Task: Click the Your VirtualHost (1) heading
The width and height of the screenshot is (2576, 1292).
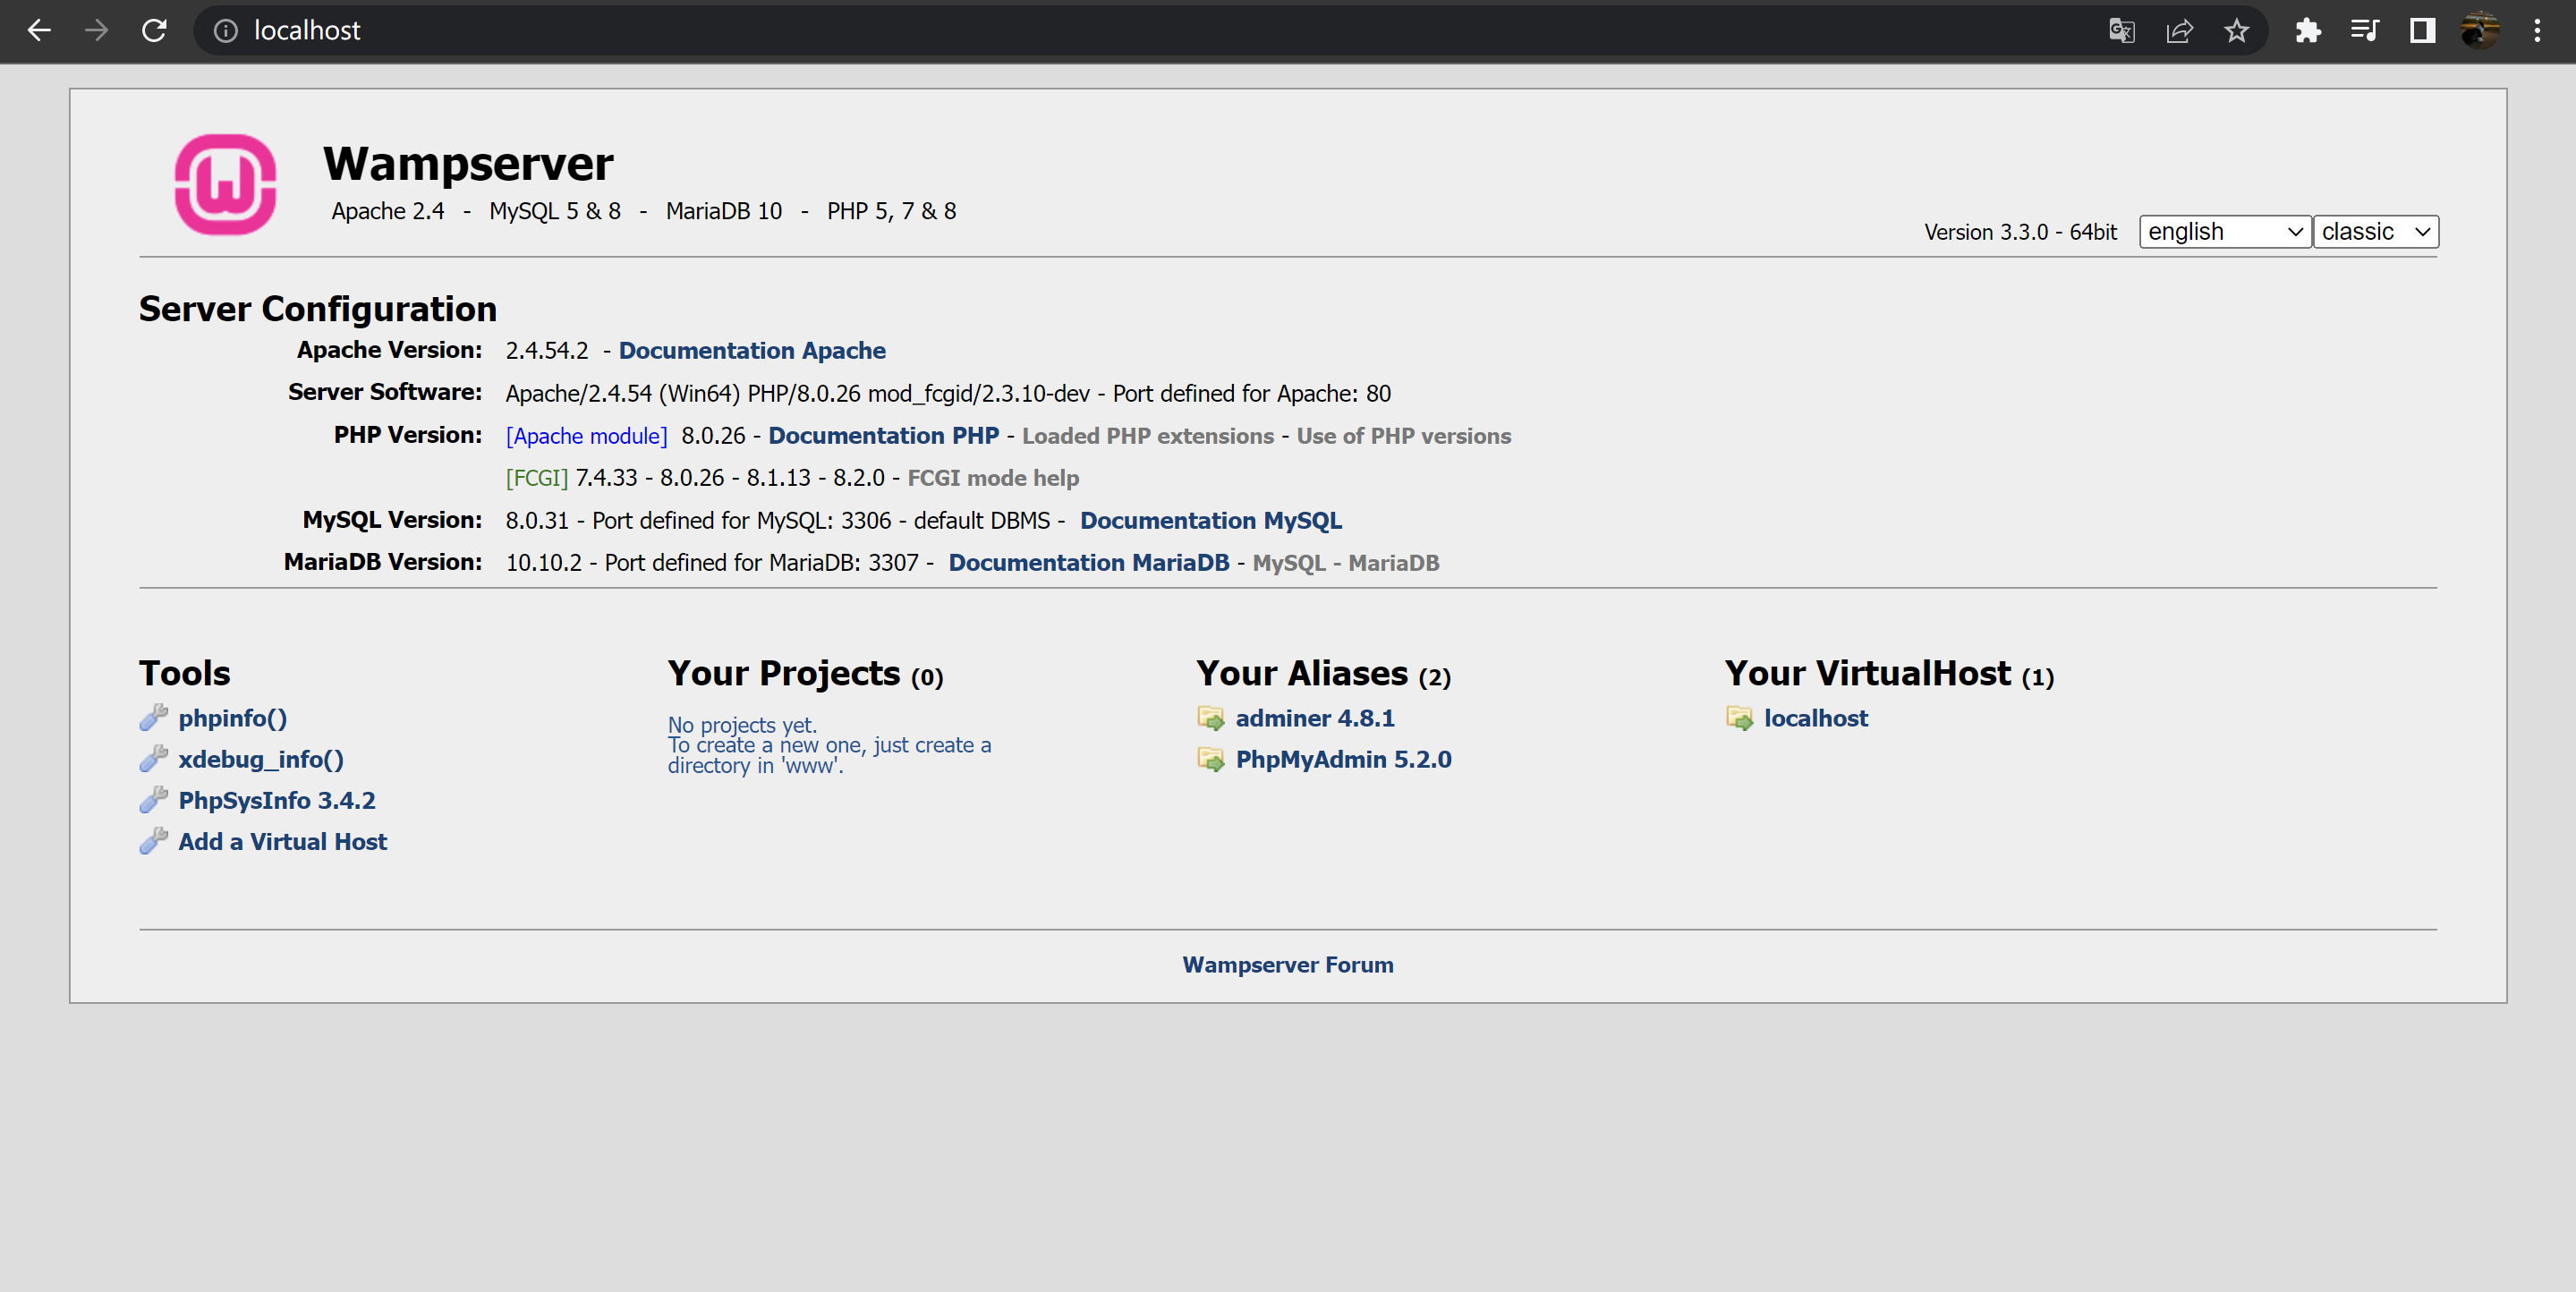Action: 1889,673
